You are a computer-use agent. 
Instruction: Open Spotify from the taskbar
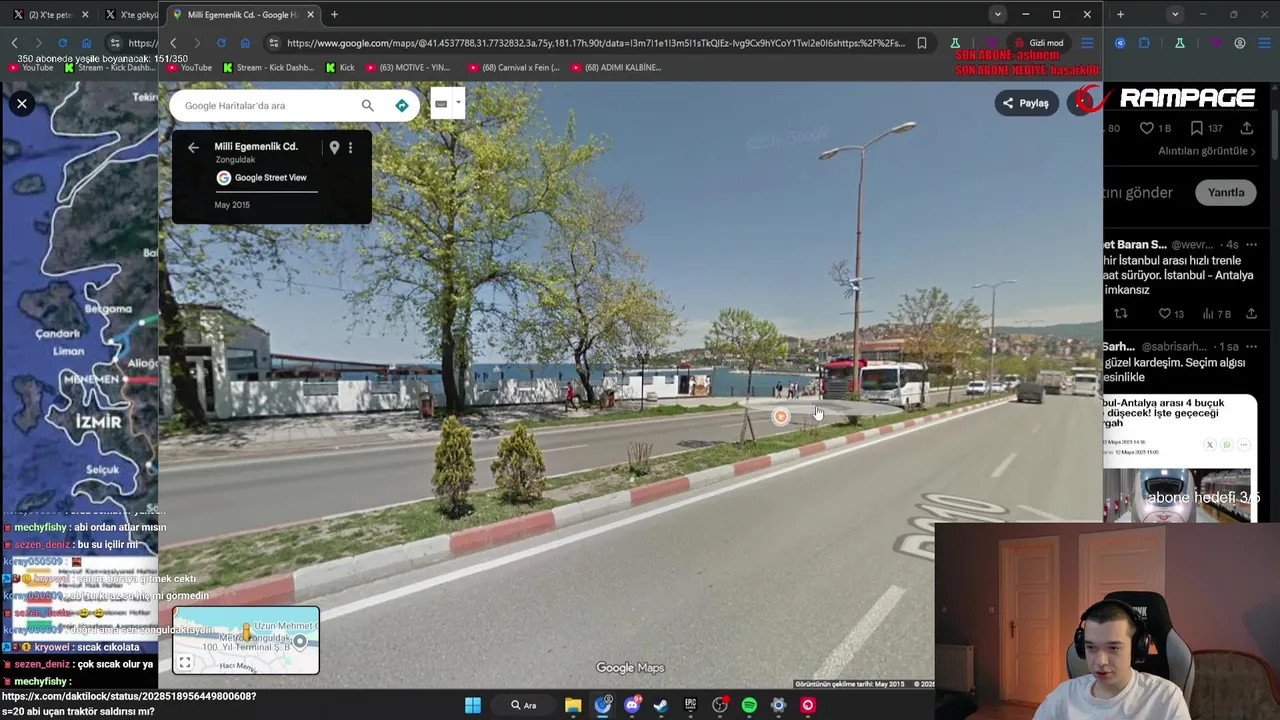(x=749, y=705)
